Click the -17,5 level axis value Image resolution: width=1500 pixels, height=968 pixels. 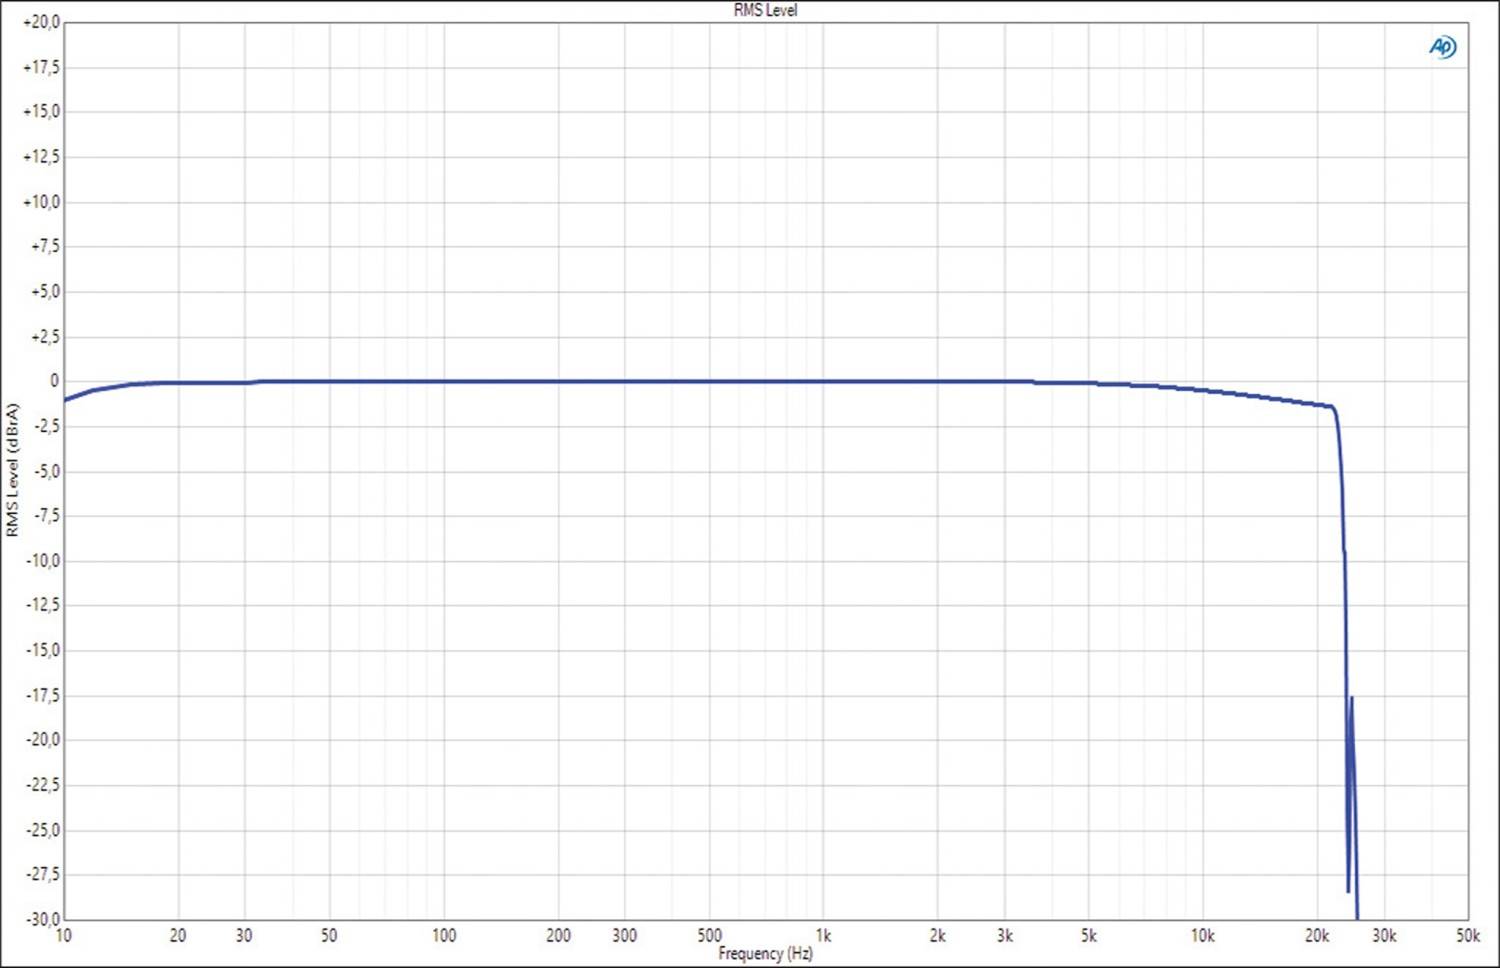click(x=43, y=695)
